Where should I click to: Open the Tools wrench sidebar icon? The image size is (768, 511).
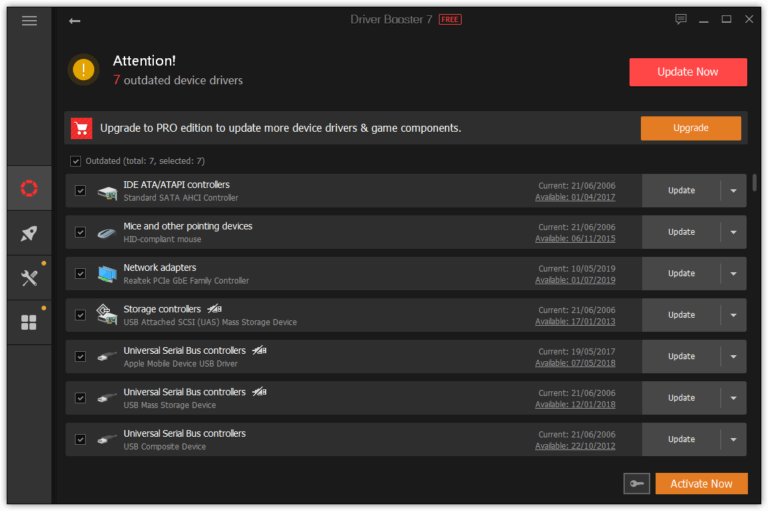[x=29, y=278]
